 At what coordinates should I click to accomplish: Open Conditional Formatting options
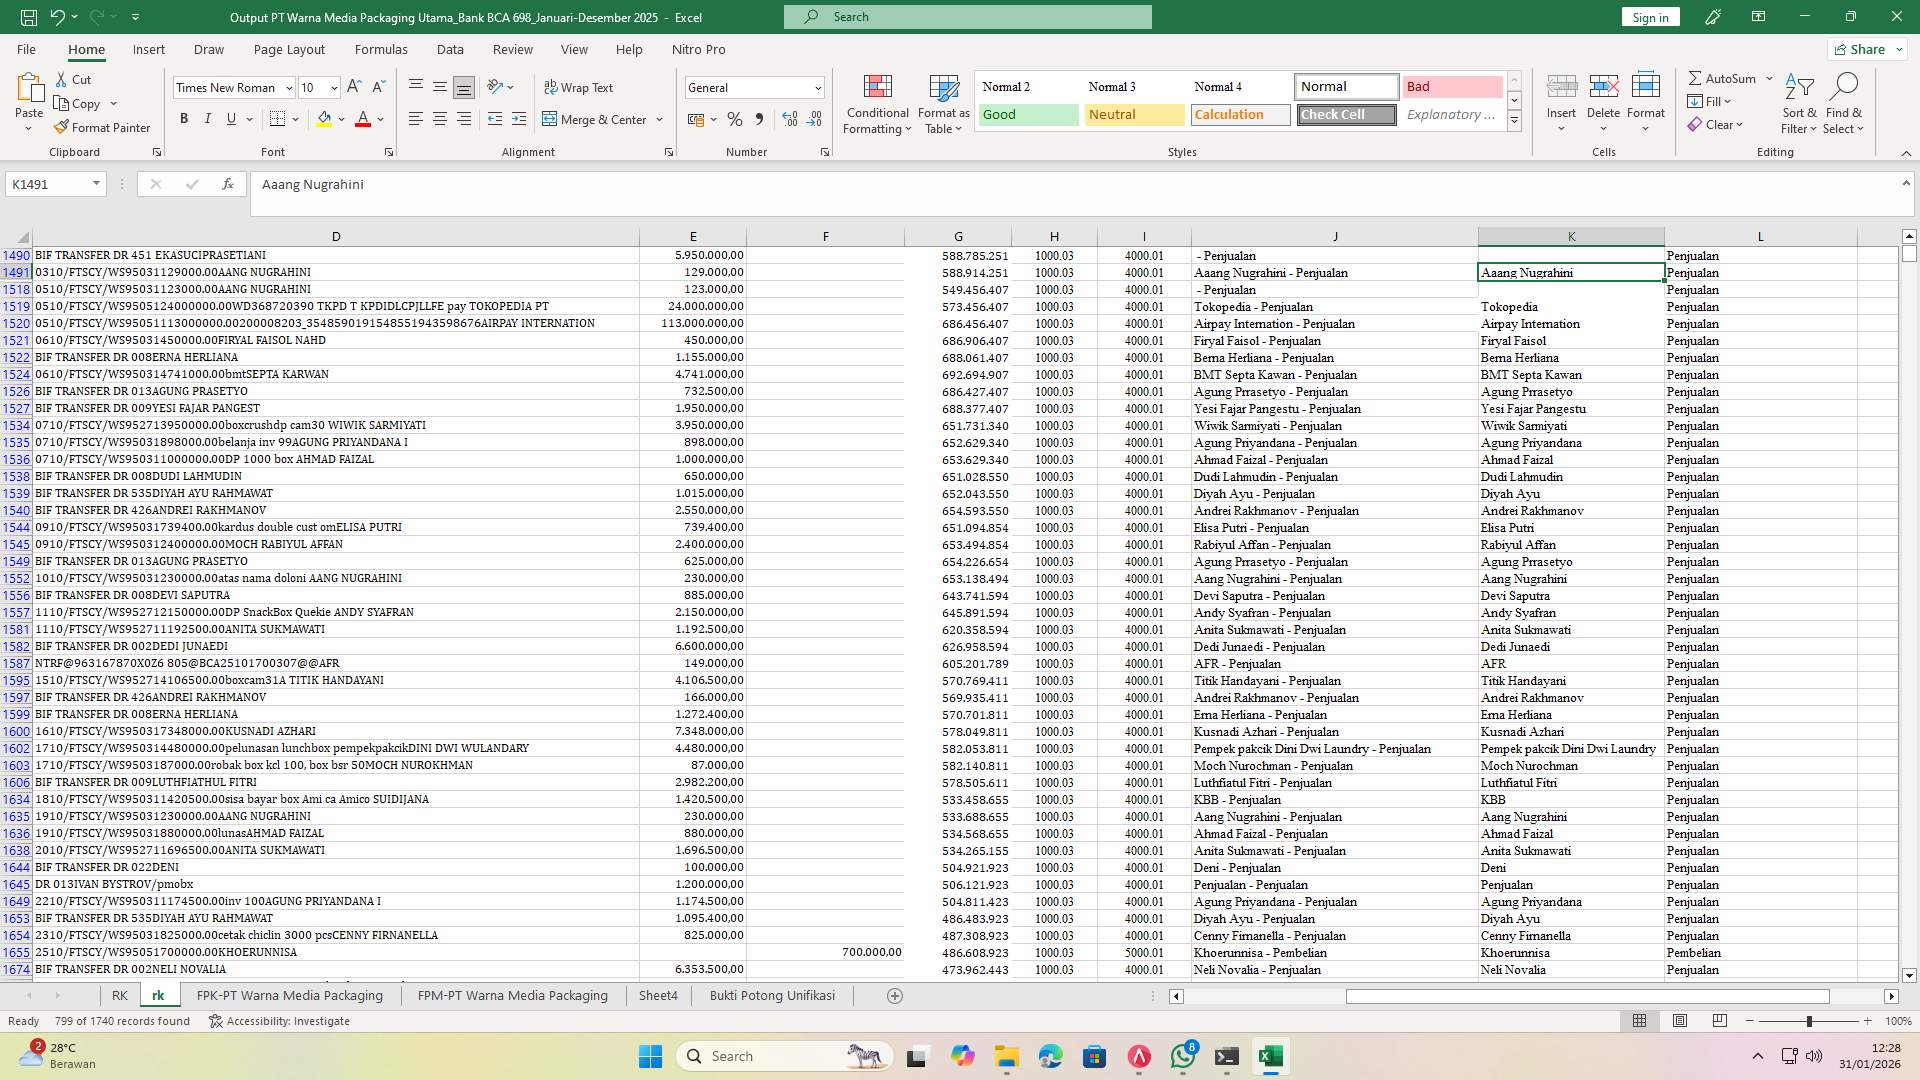[x=877, y=103]
